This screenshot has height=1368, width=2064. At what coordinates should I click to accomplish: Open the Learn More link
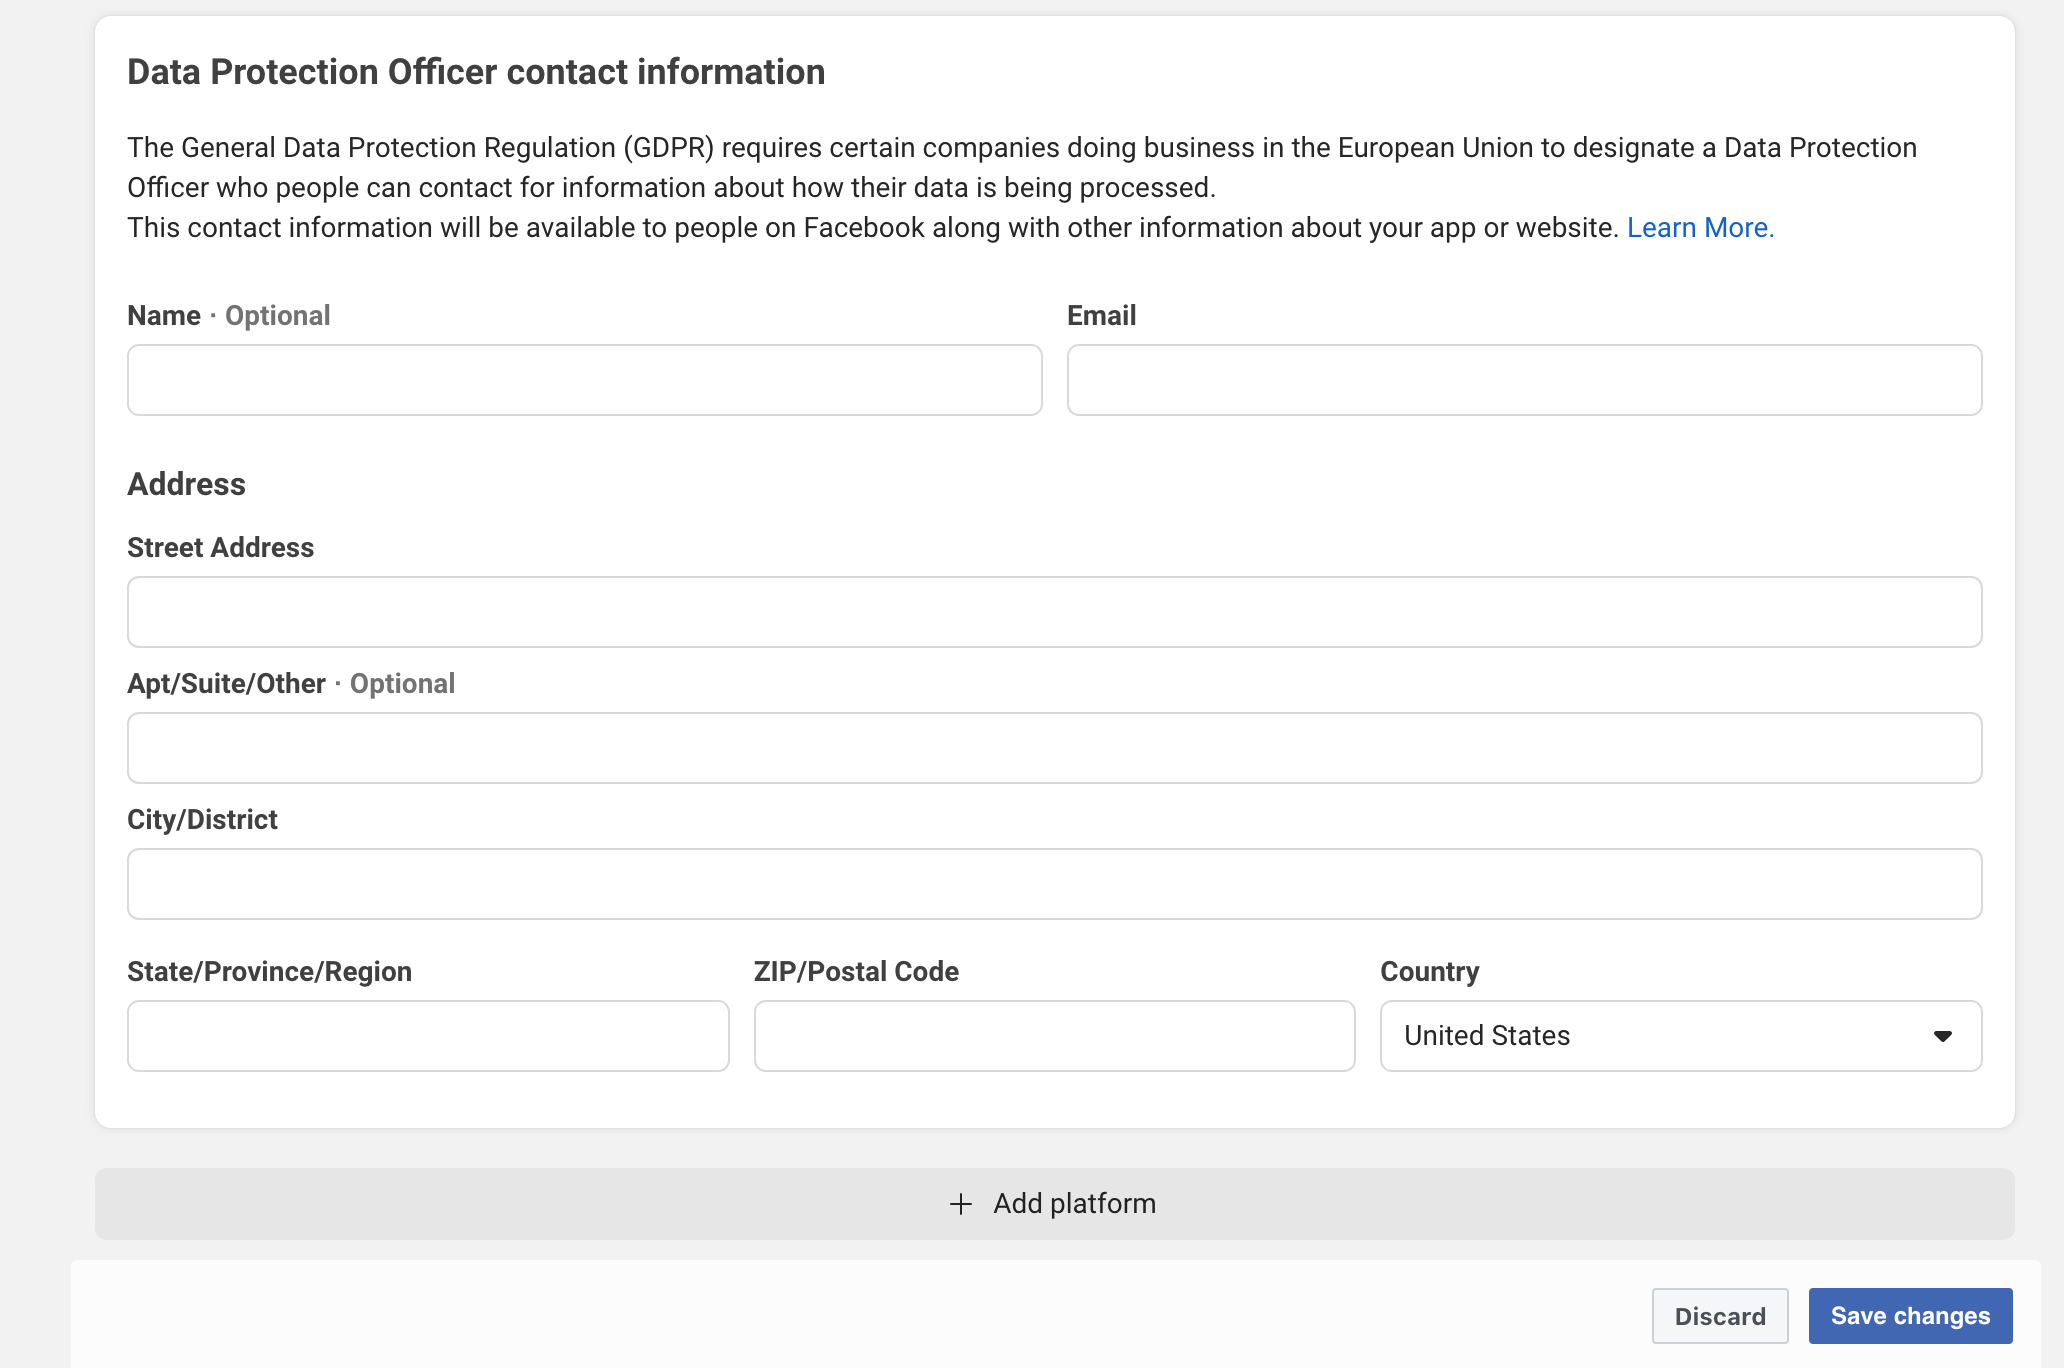coord(1700,228)
